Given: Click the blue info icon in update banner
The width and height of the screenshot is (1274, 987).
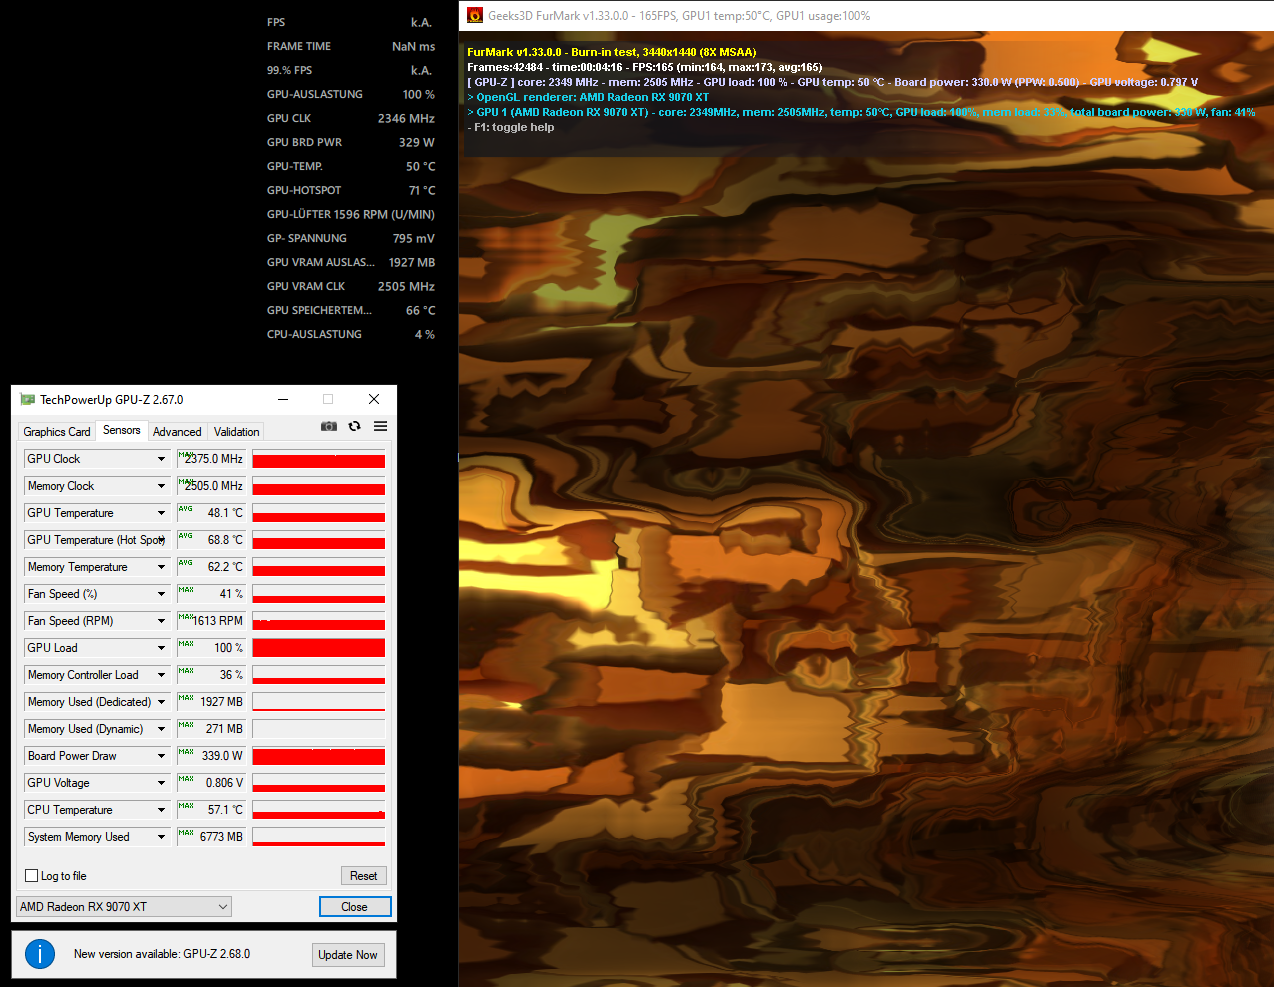Looking at the screenshot, I should pos(40,954).
